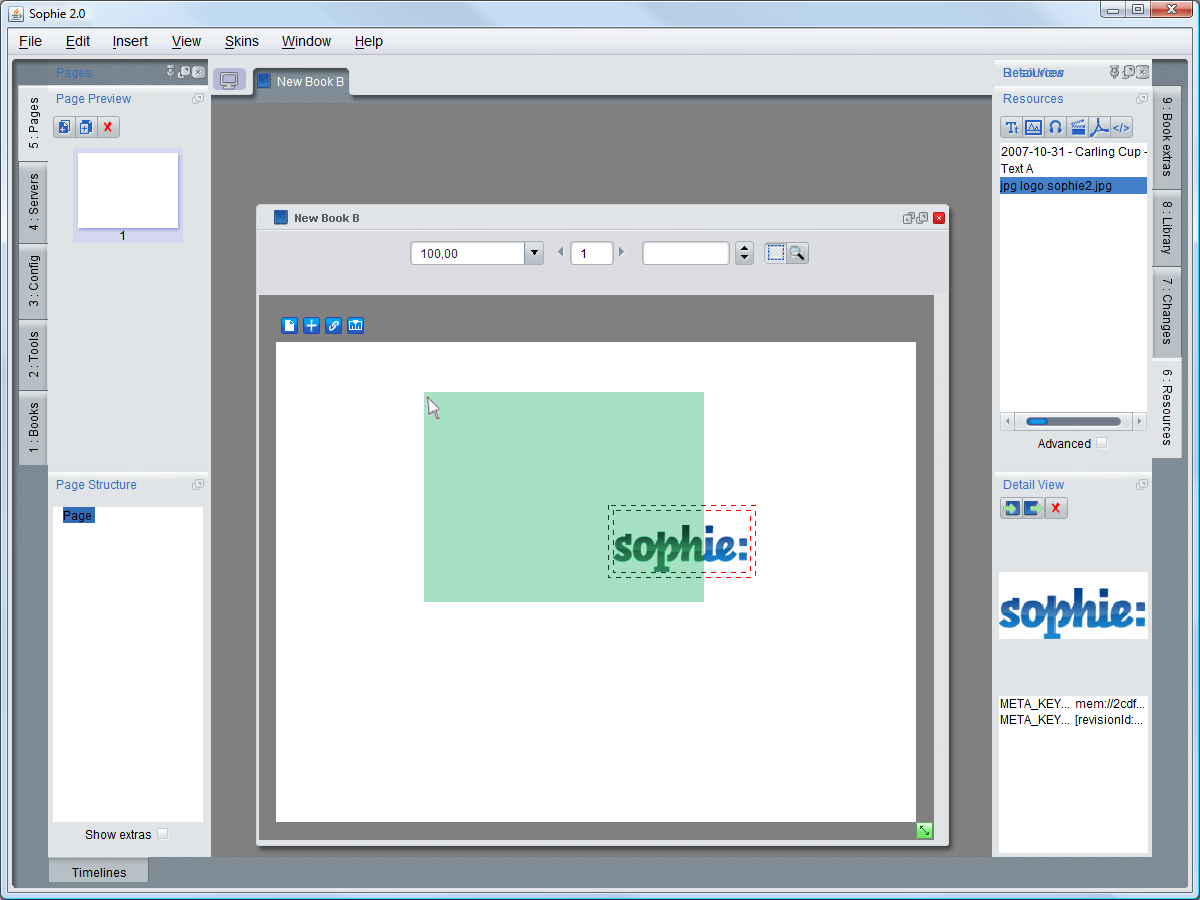Click the video clapperboard resource filter icon
The height and width of the screenshot is (900, 1200).
(x=1078, y=127)
